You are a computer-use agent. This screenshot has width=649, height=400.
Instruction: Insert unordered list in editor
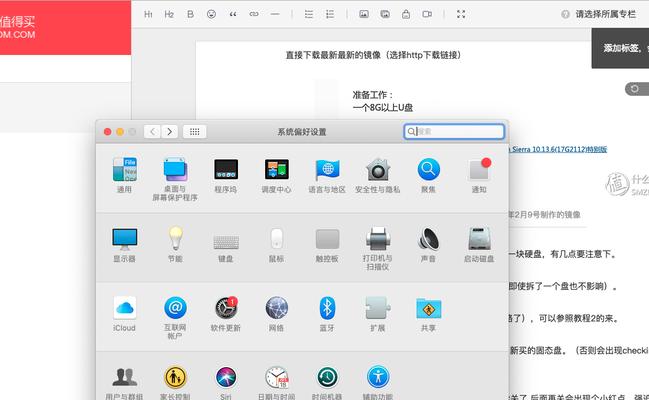coord(309,14)
